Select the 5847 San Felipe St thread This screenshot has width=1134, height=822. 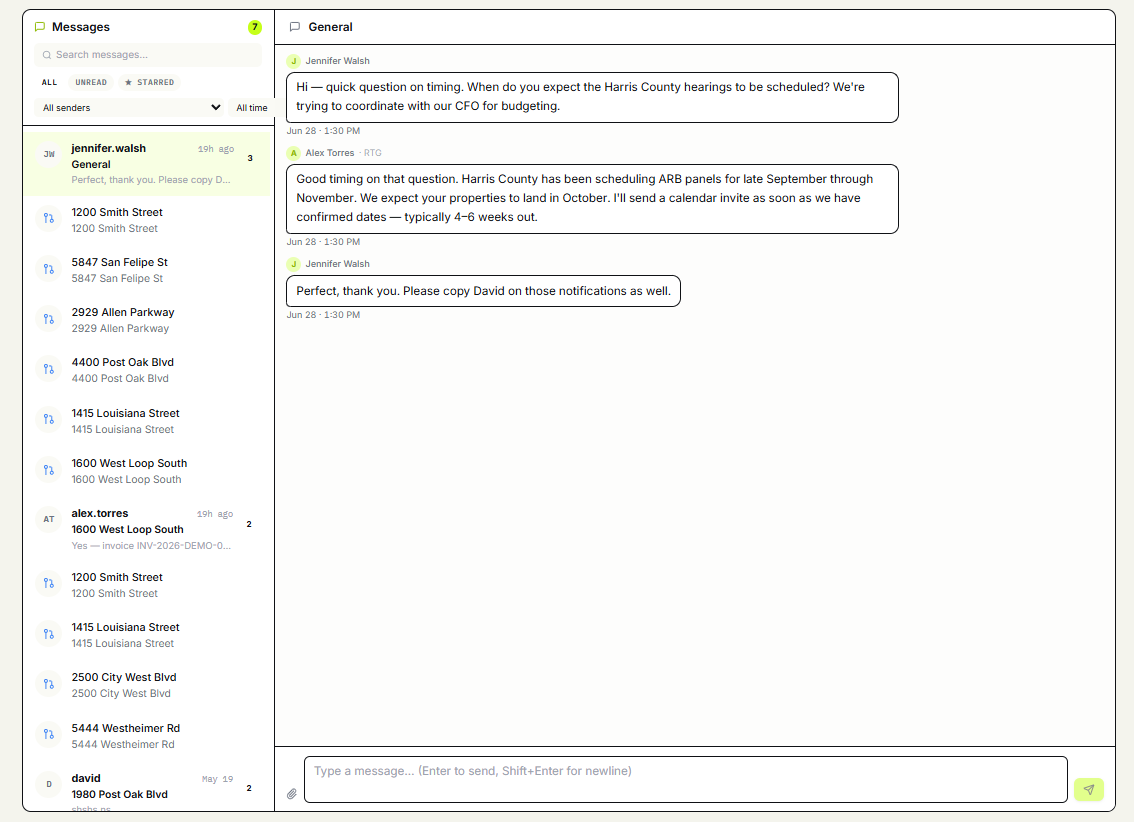(x=147, y=270)
